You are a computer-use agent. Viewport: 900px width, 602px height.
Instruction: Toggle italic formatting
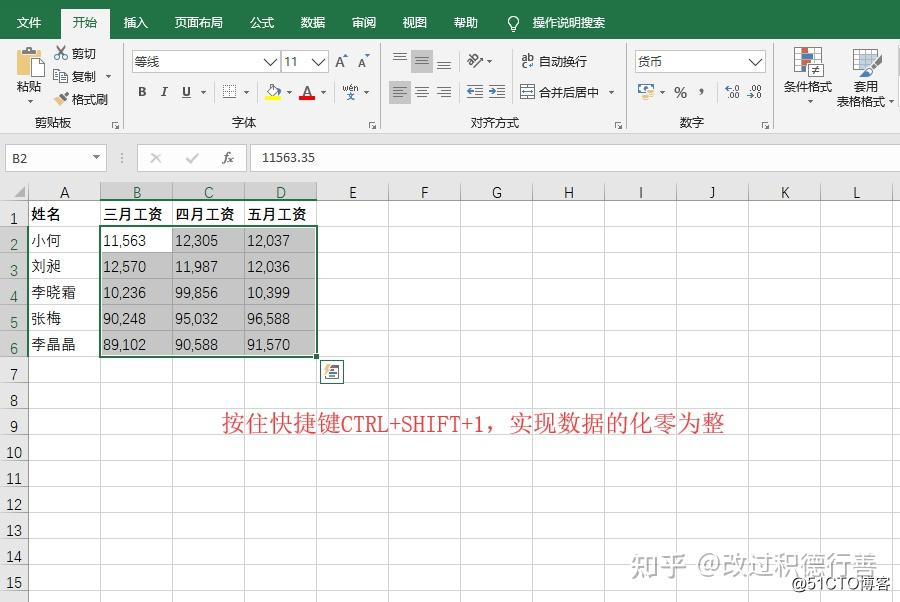pos(163,91)
